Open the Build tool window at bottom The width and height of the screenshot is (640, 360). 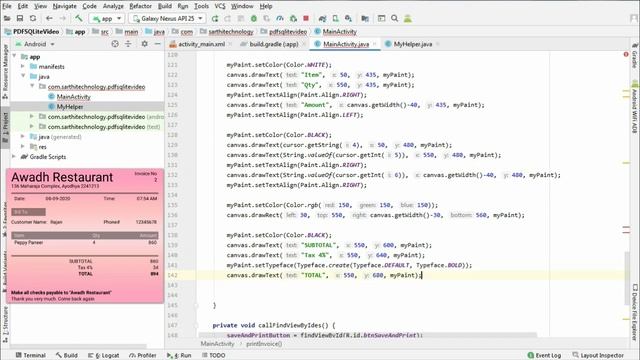pyautogui.click(x=67, y=355)
